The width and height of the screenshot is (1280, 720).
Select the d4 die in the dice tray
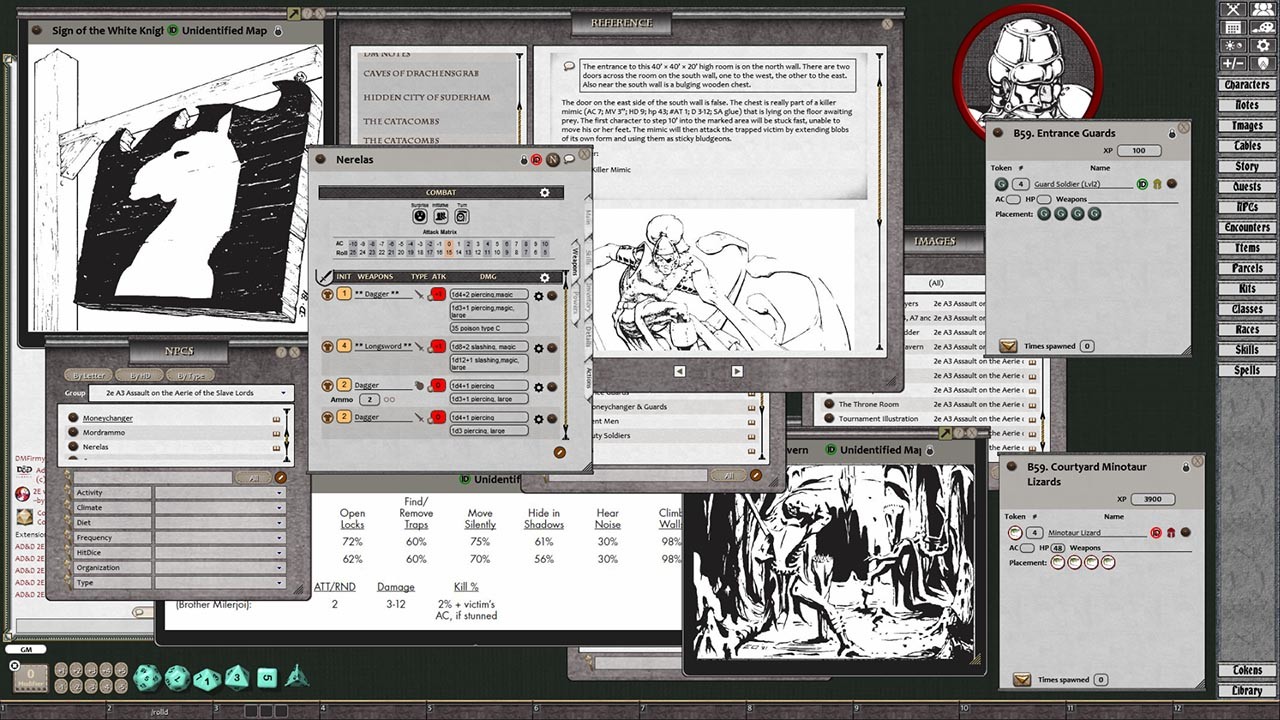[295, 679]
